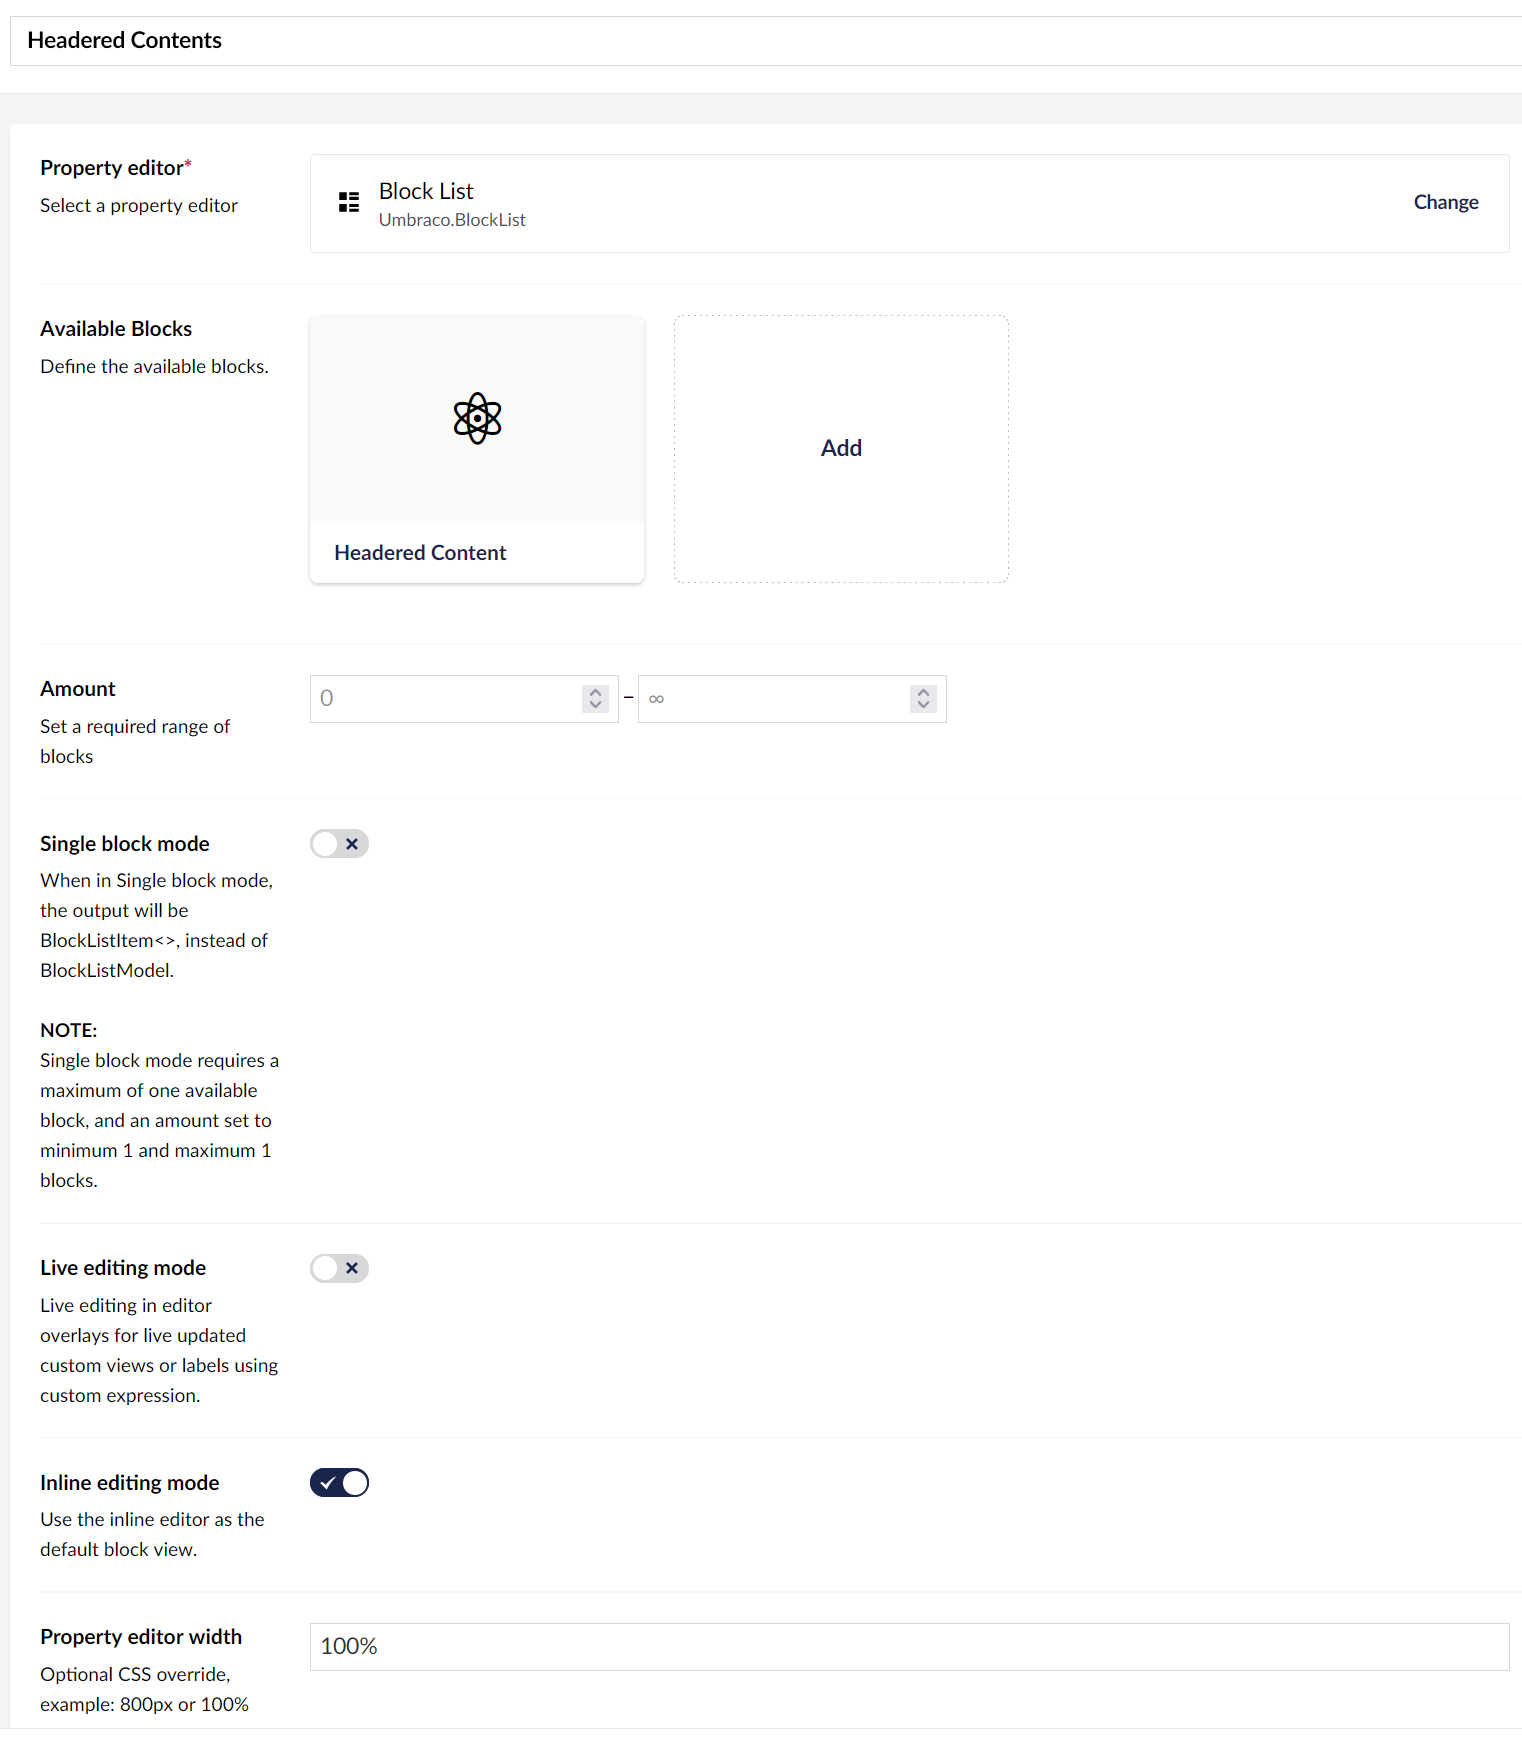The height and width of the screenshot is (1741, 1522).
Task: Click the checkmark icon on Inline editing mode
Action: pos(329,1482)
